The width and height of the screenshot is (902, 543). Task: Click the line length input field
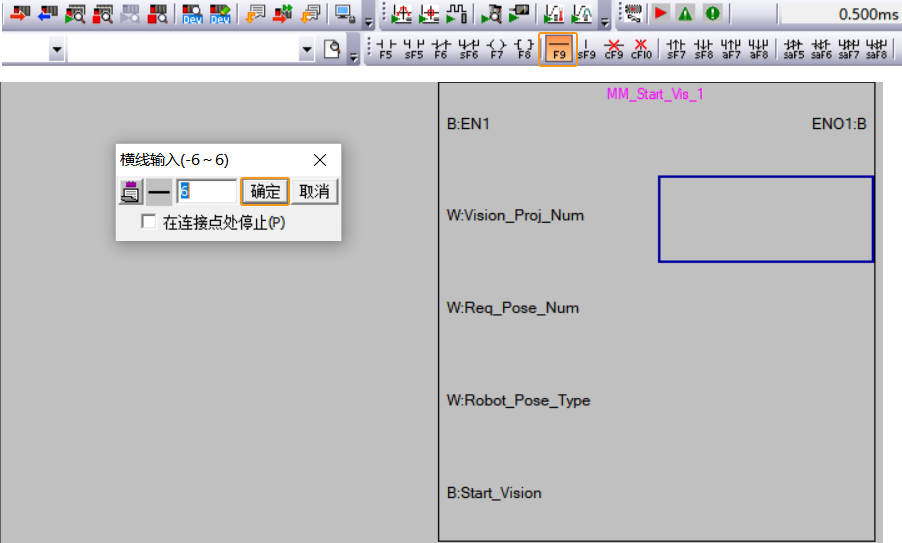pyautogui.click(x=207, y=191)
